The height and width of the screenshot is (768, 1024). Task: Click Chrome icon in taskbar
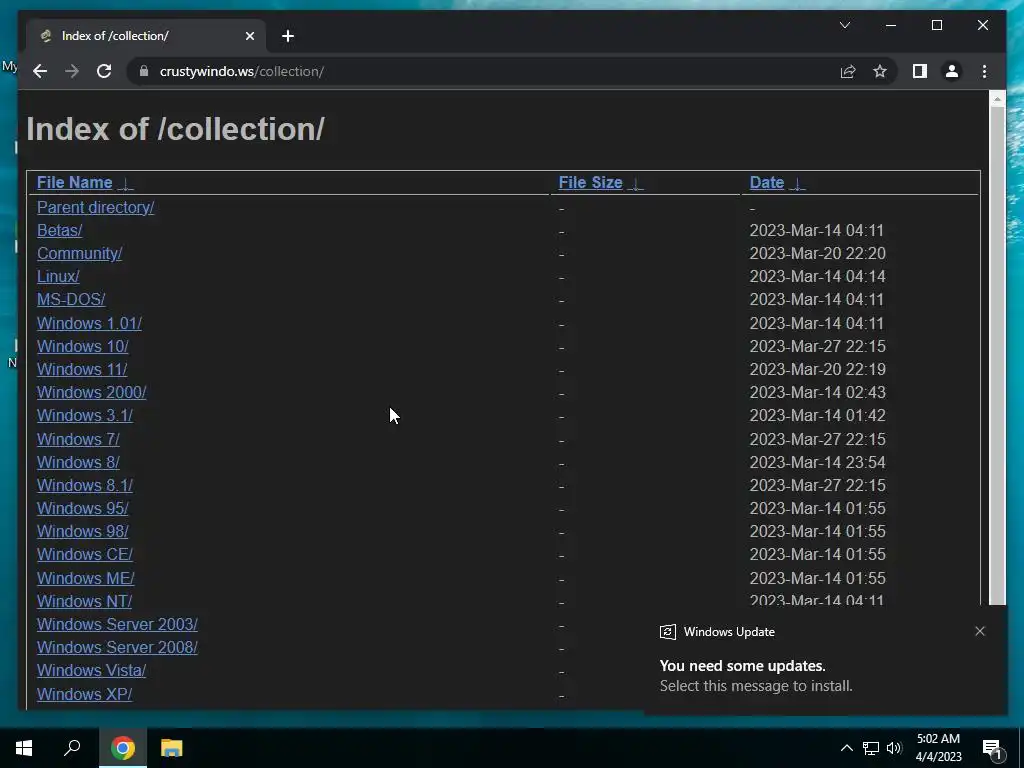tap(122, 748)
